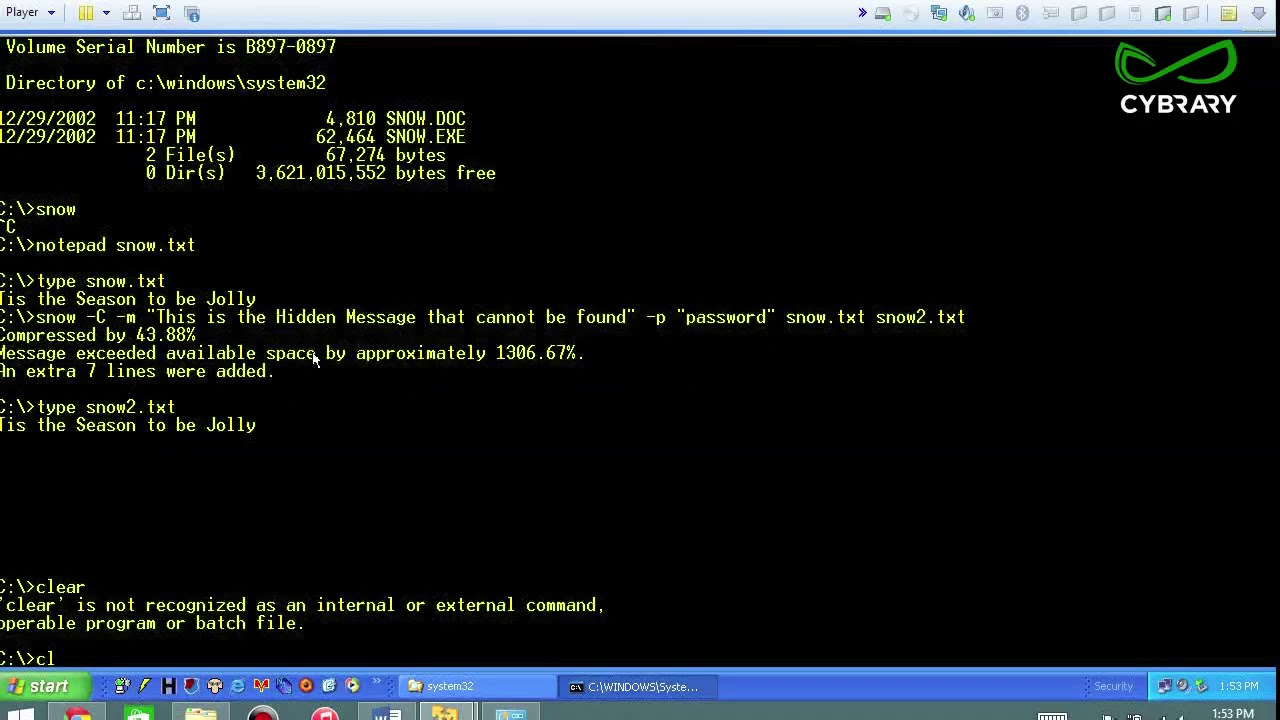The image size is (1280, 720).
Task: Open the message log icon in Player toolbar
Action: 1229,13
